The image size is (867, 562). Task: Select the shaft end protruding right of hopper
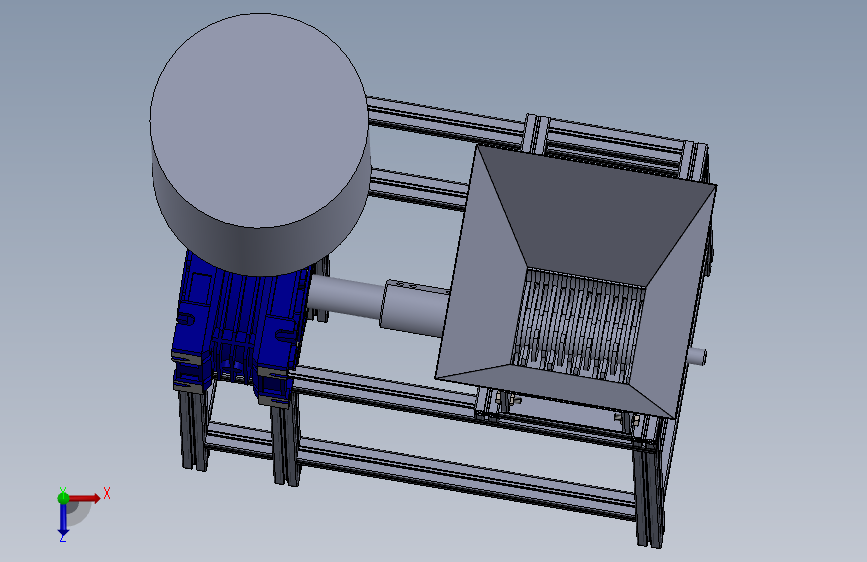click(697, 356)
